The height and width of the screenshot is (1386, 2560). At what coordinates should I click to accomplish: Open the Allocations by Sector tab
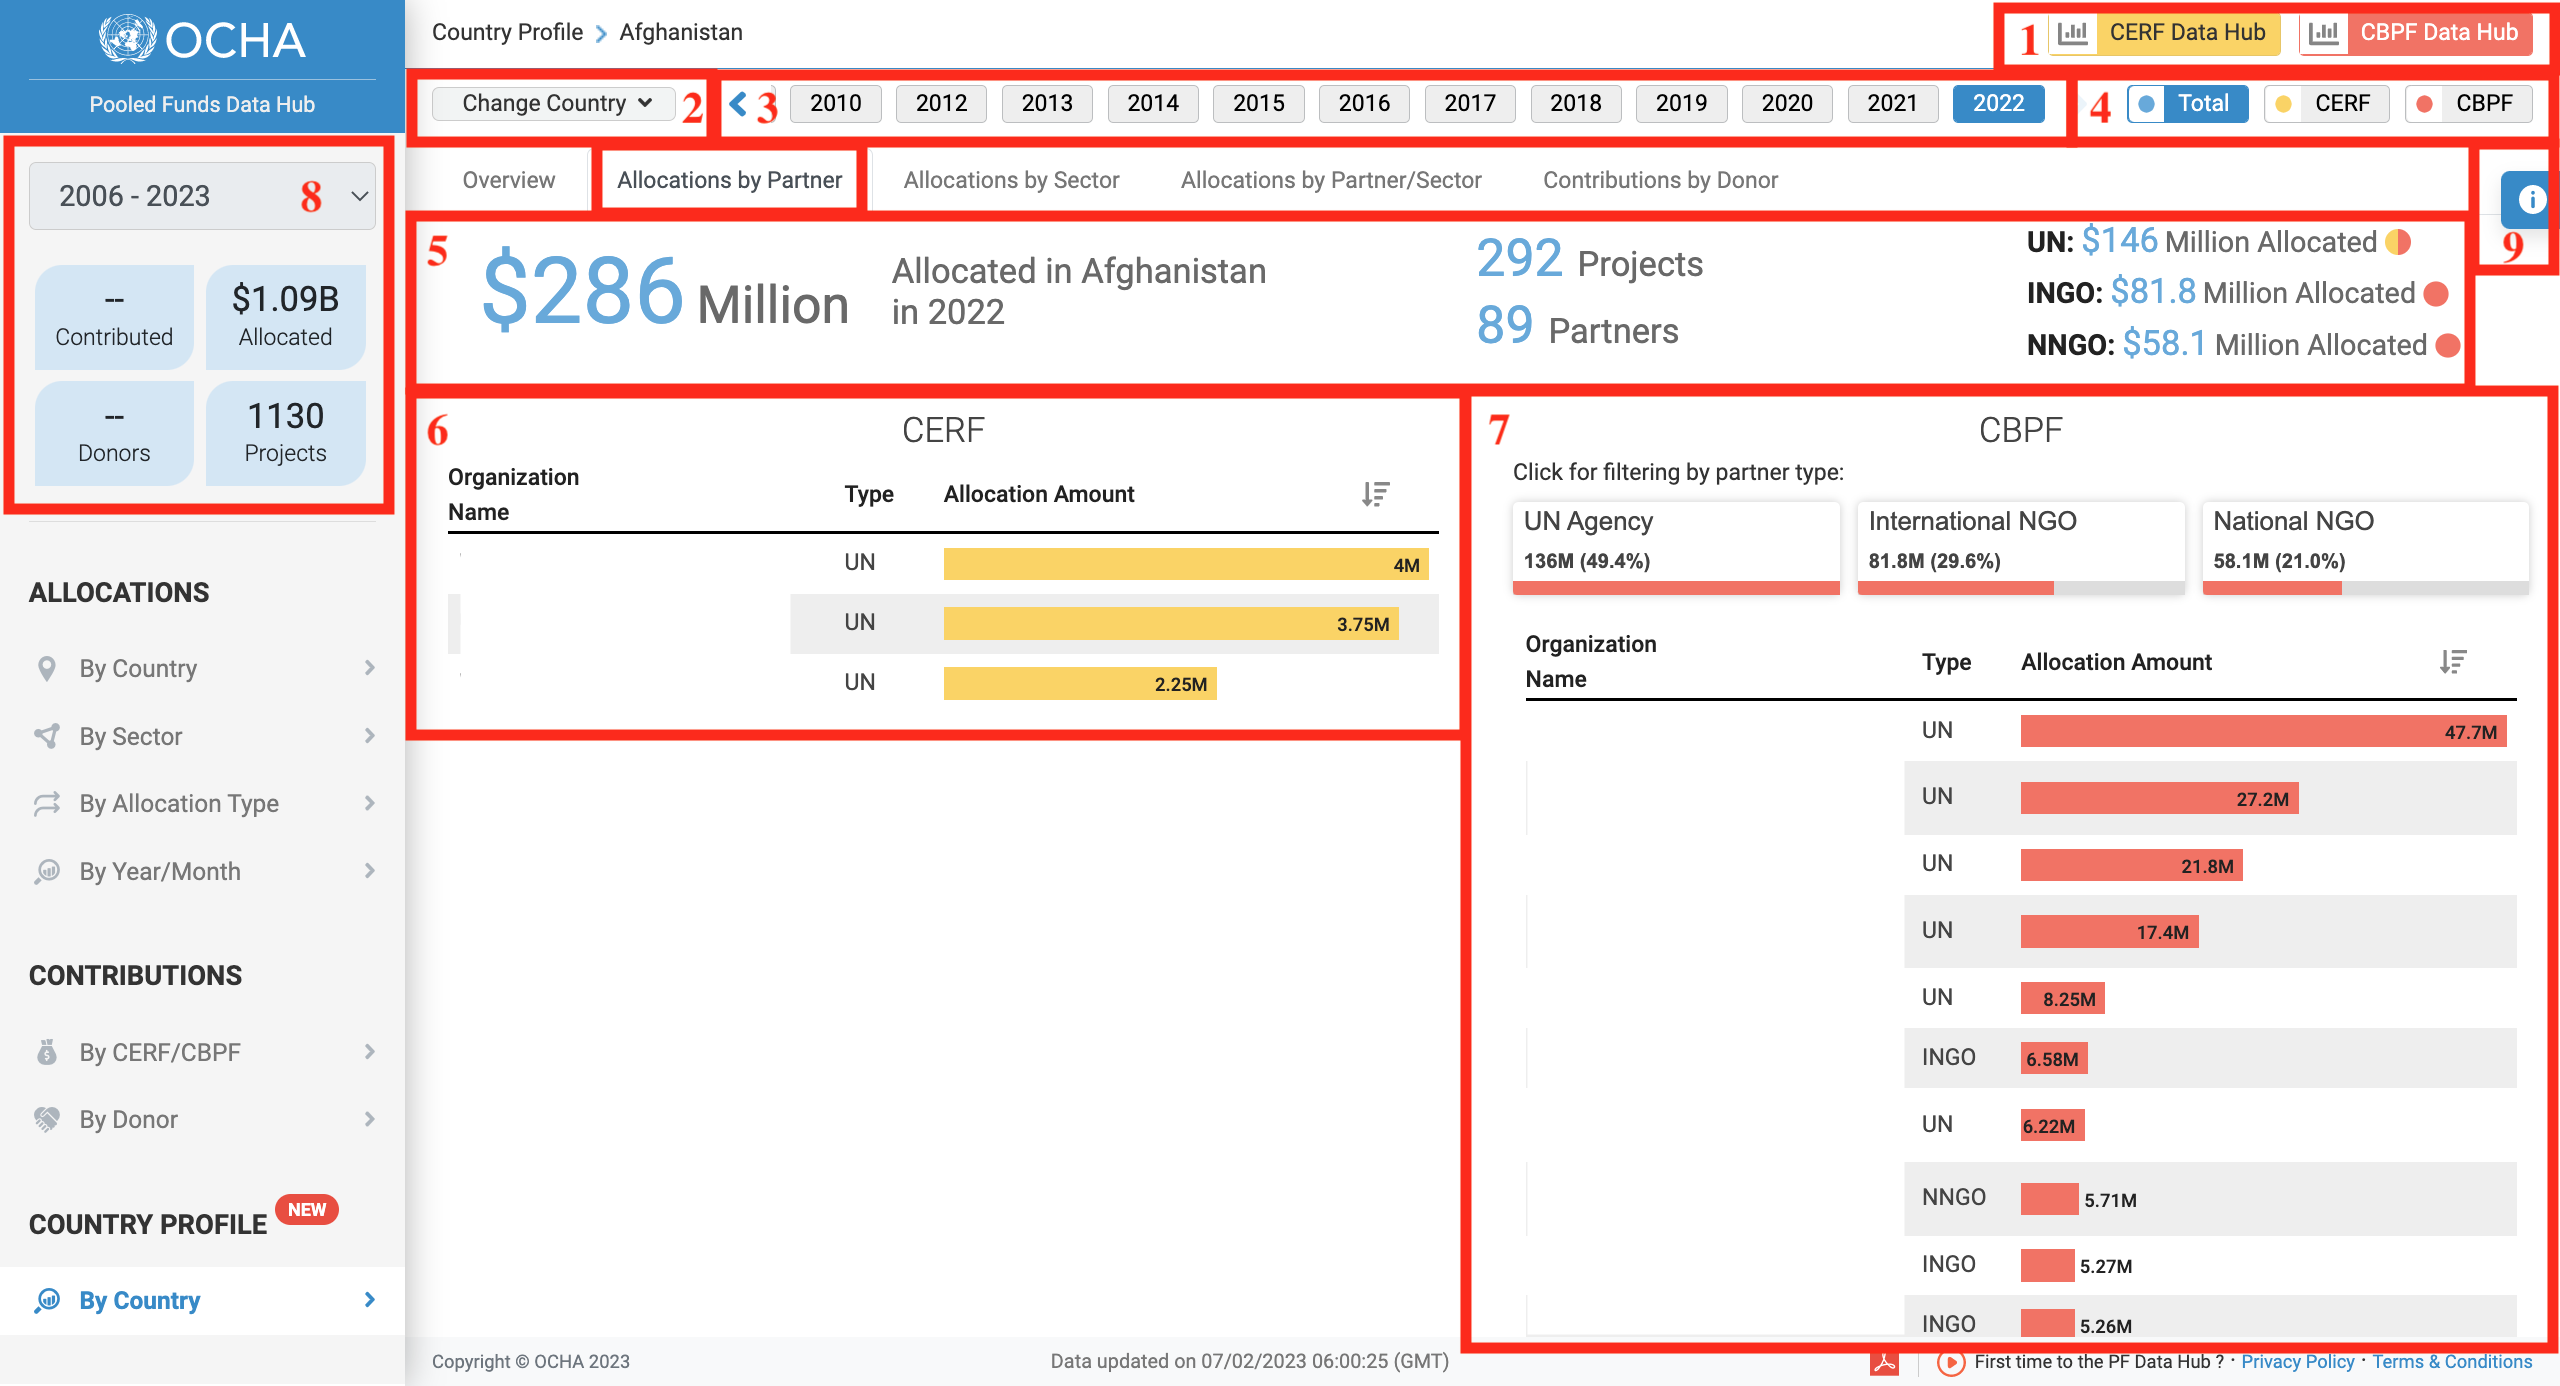coord(1011,180)
